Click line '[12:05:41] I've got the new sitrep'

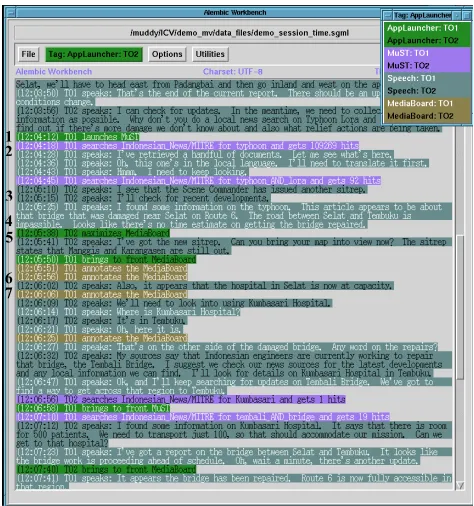pyautogui.click(x=234, y=246)
